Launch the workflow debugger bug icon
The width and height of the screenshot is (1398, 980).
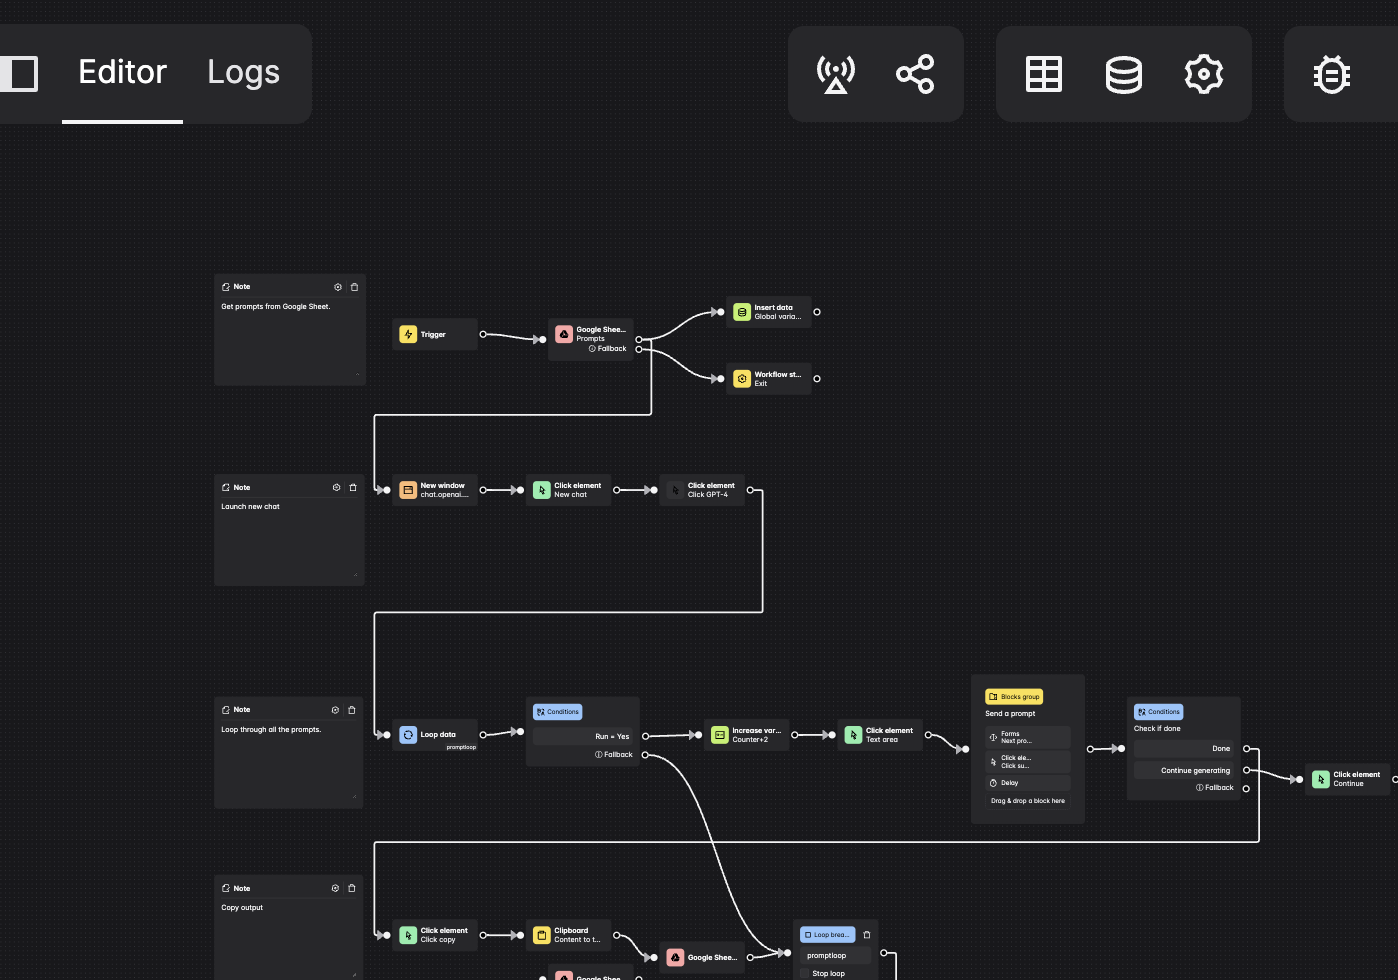1332,73
